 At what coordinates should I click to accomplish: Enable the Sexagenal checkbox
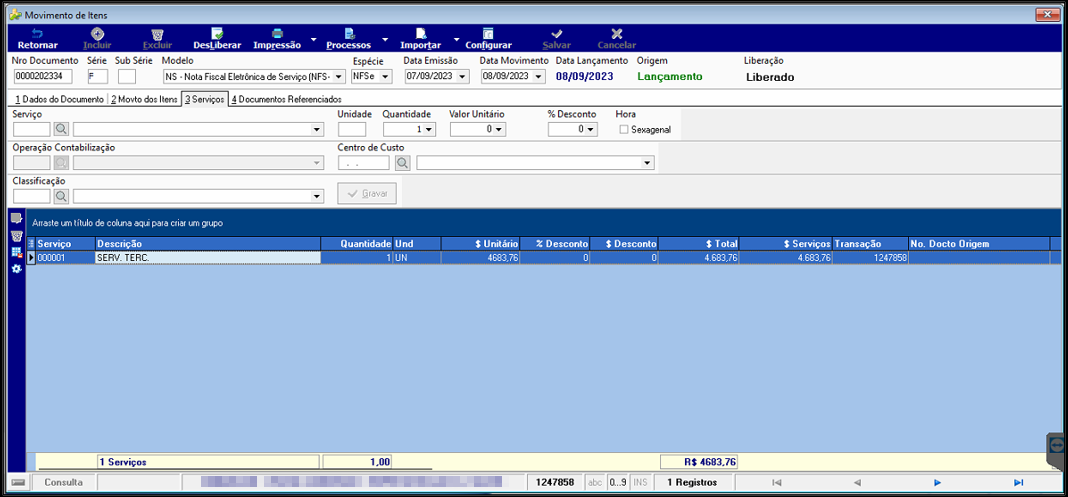pos(623,129)
